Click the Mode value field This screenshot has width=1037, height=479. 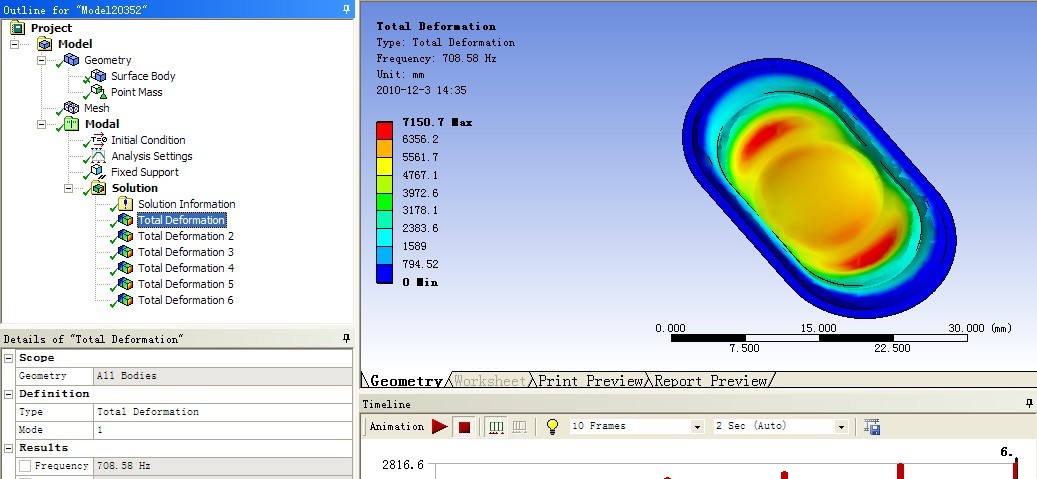[x=223, y=429]
